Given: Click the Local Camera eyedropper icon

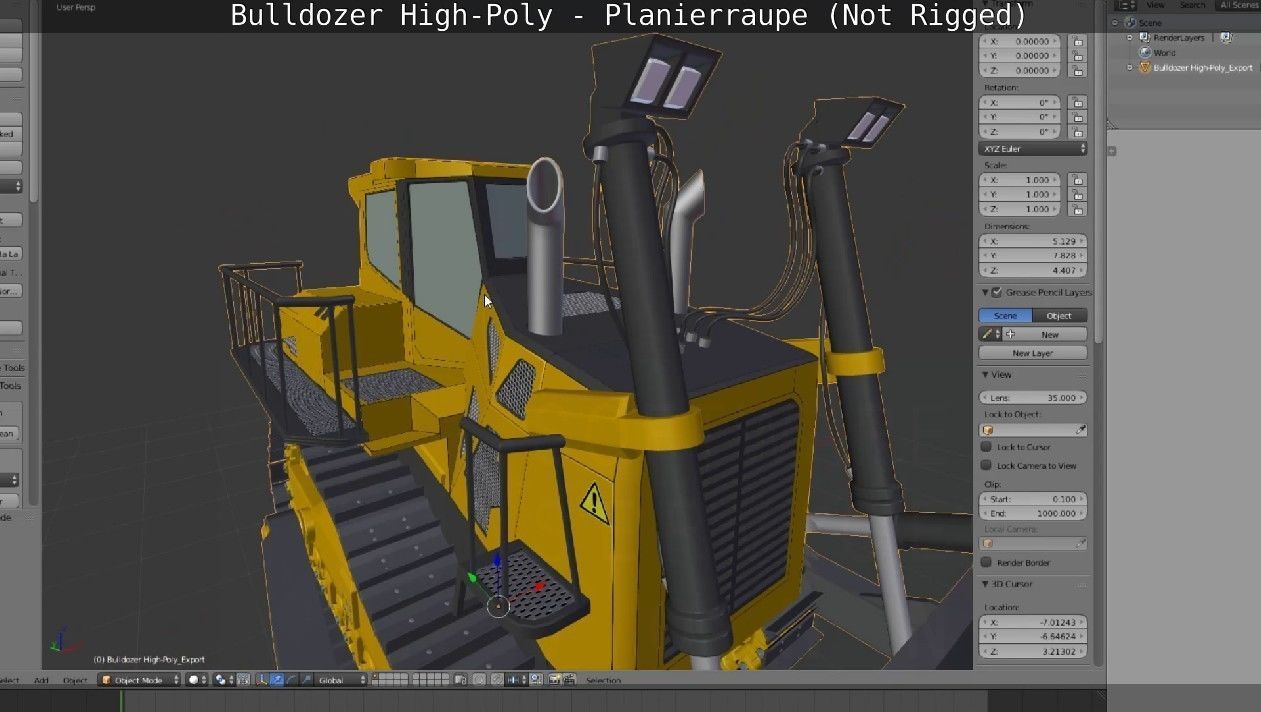Looking at the screenshot, I should [1080, 544].
